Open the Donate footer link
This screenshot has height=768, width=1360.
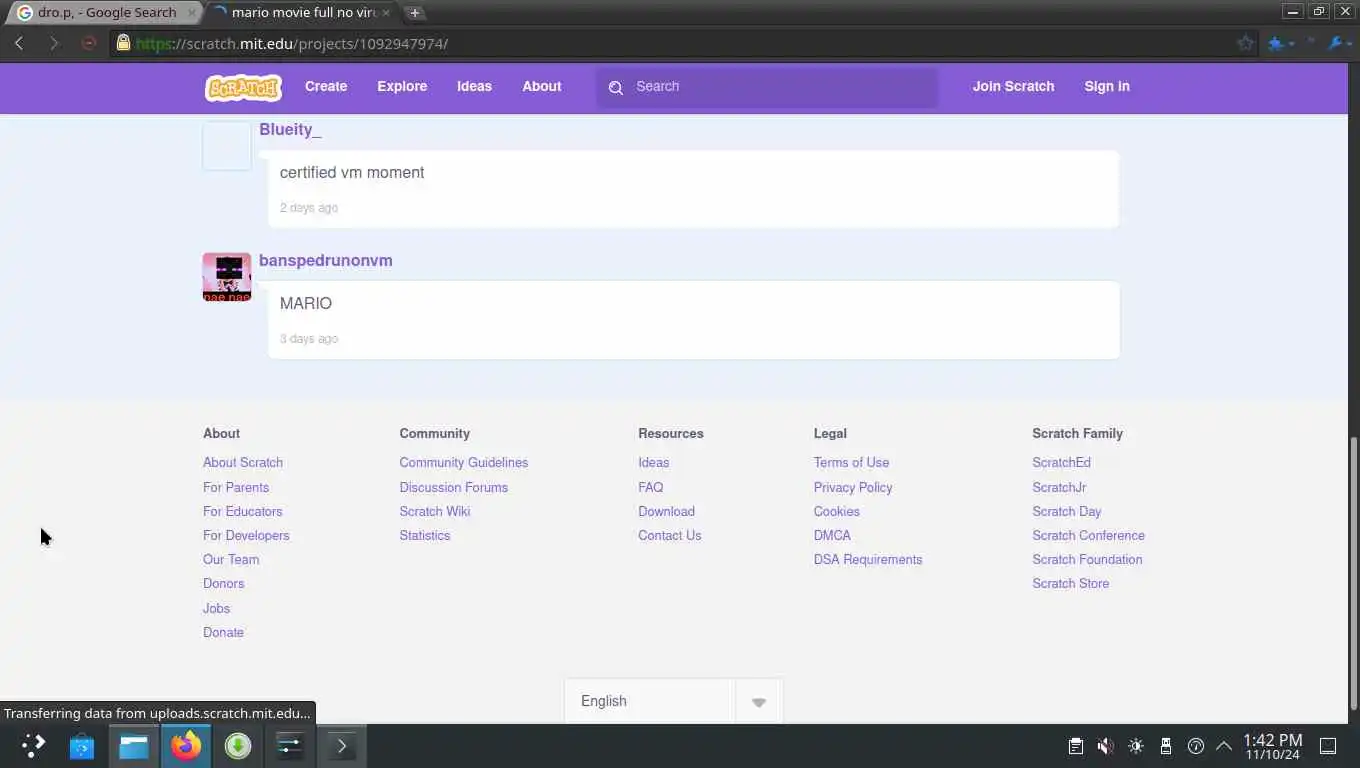223,632
